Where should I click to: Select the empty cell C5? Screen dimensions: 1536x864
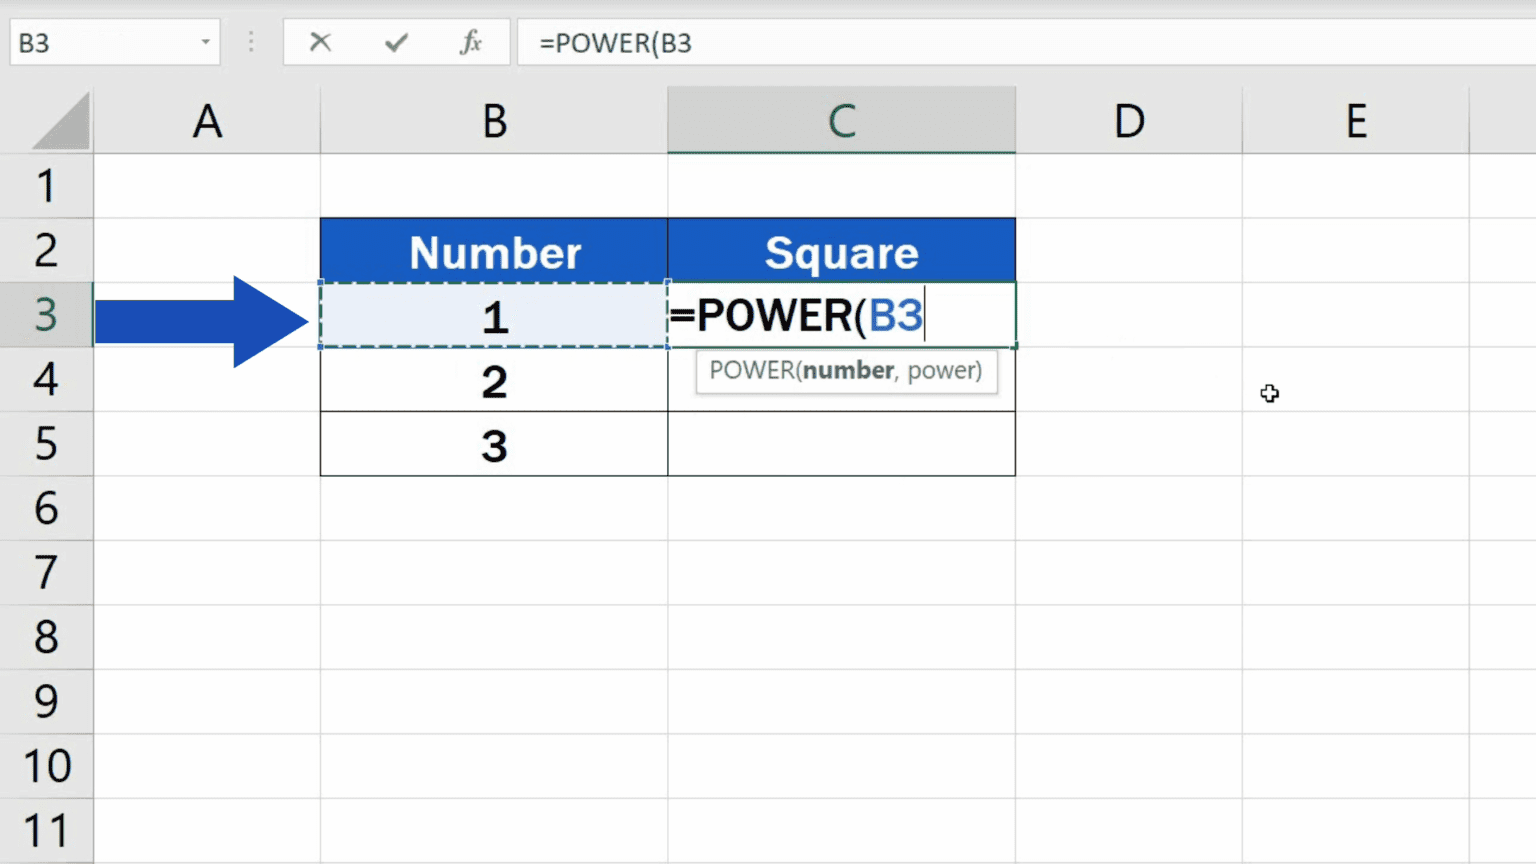(841, 445)
